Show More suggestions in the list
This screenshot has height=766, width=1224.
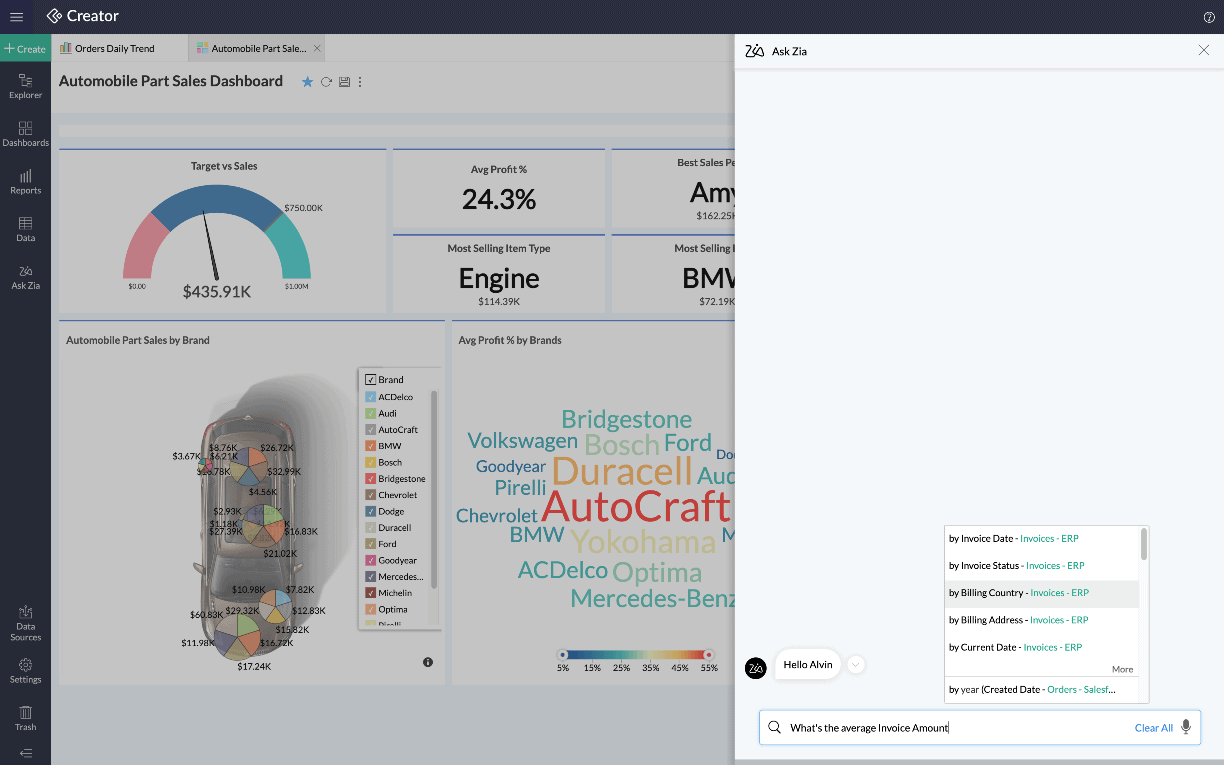point(1122,669)
